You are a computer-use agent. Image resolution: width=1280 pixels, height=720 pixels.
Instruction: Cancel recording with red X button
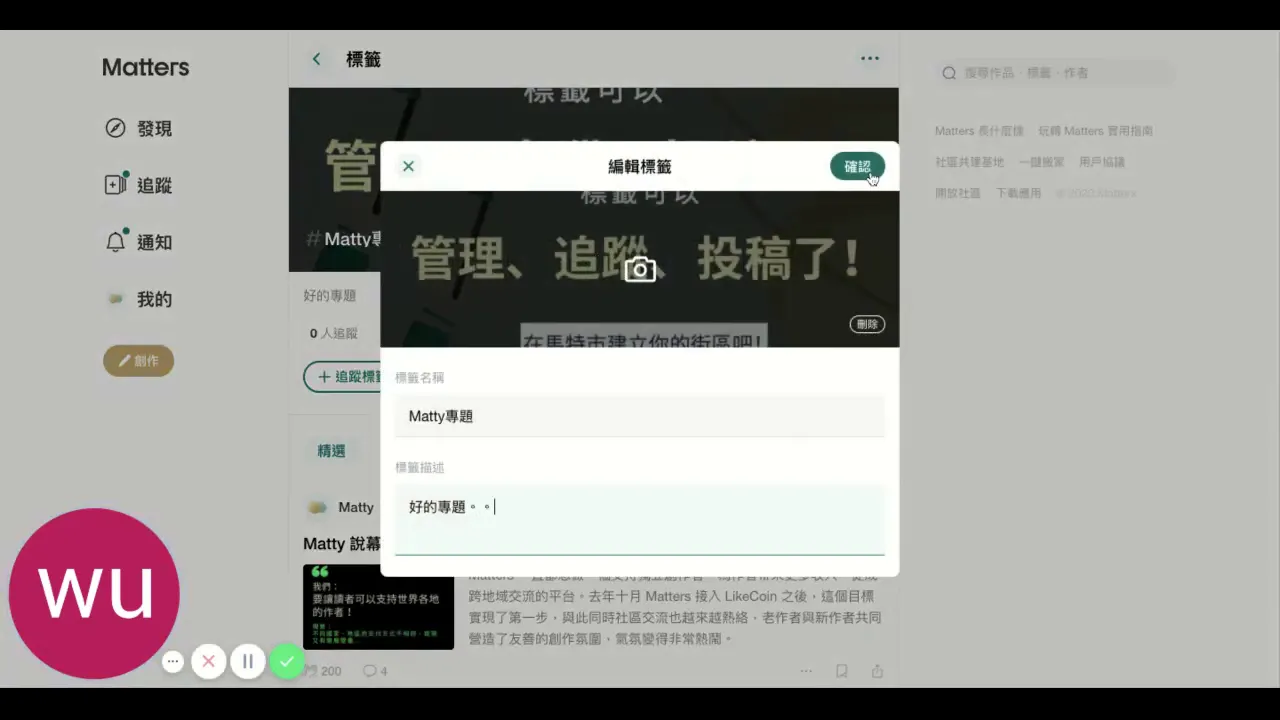(x=208, y=661)
